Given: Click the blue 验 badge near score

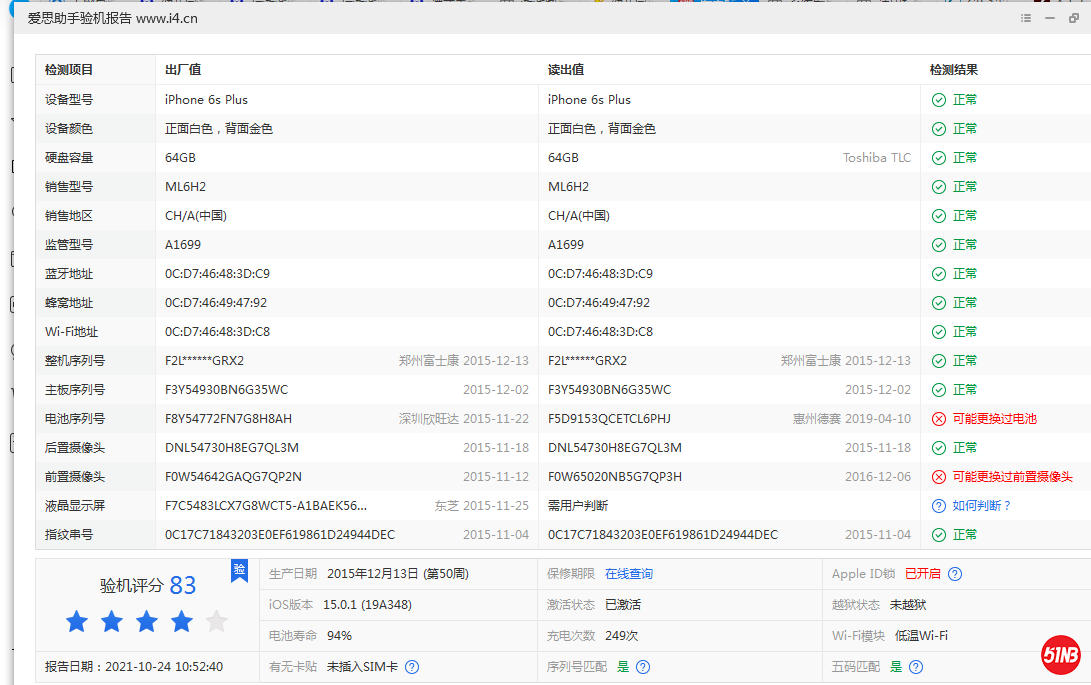Looking at the screenshot, I should [x=239, y=571].
